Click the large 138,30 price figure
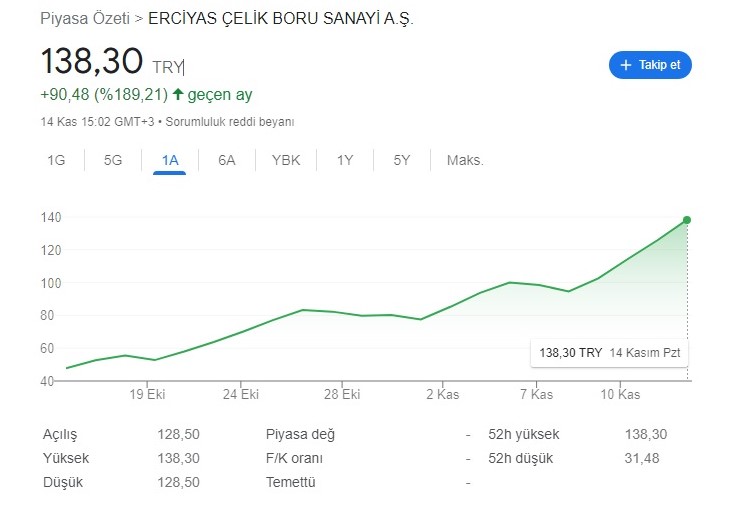The width and height of the screenshot is (740, 510). 92,62
